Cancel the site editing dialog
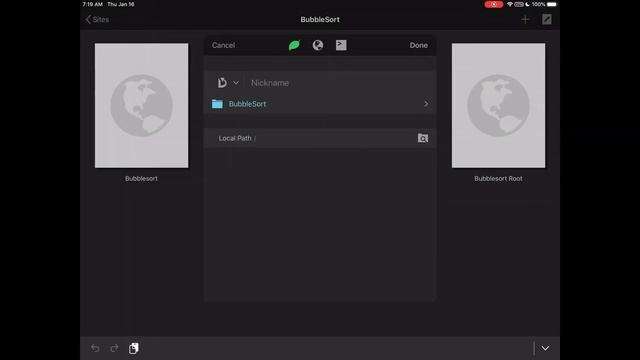The image size is (640, 360). (x=223, y=45)
